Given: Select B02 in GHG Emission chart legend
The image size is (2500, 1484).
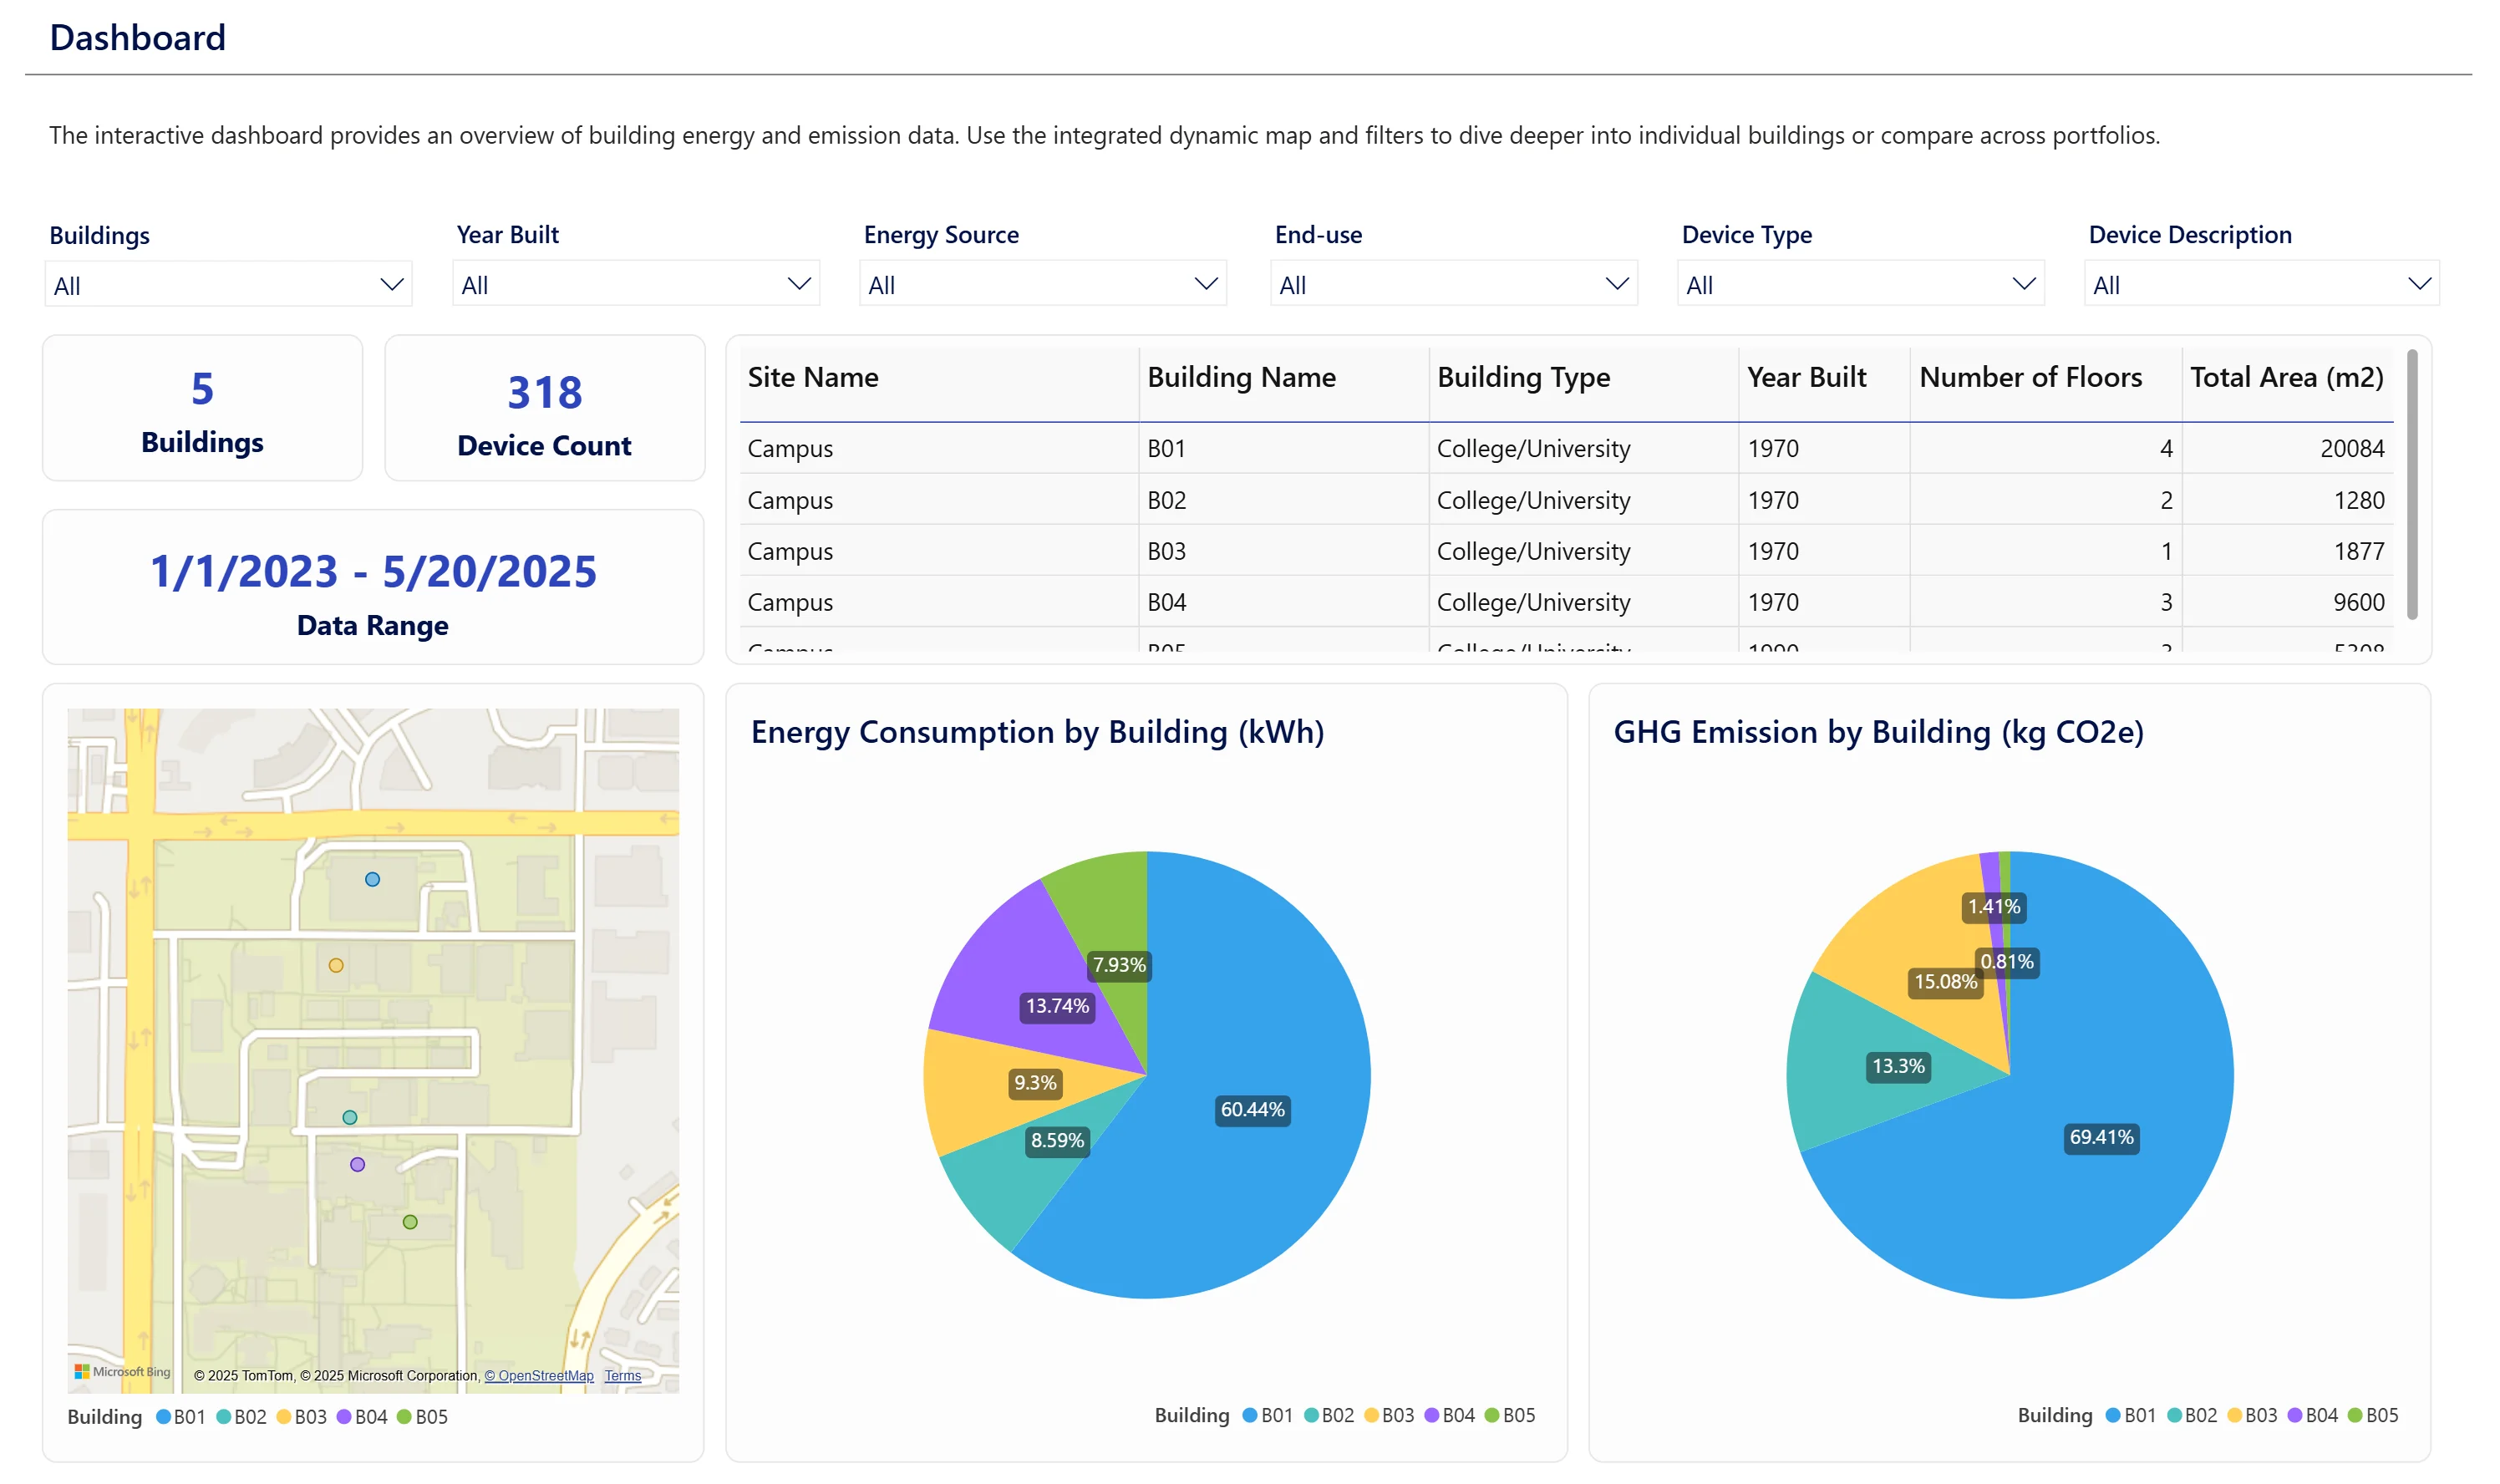Looking at the screenshot, I should click(x=2192, y=1416).
